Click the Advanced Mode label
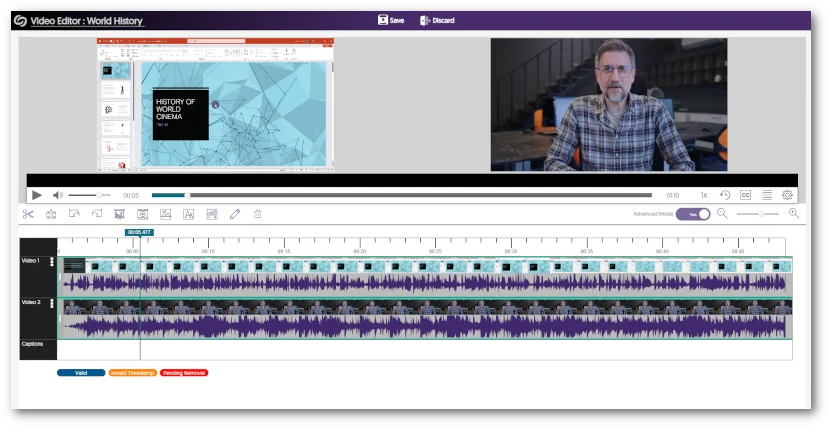The width and height of the screenshot is (830, 428). click(x=653, y=214)
